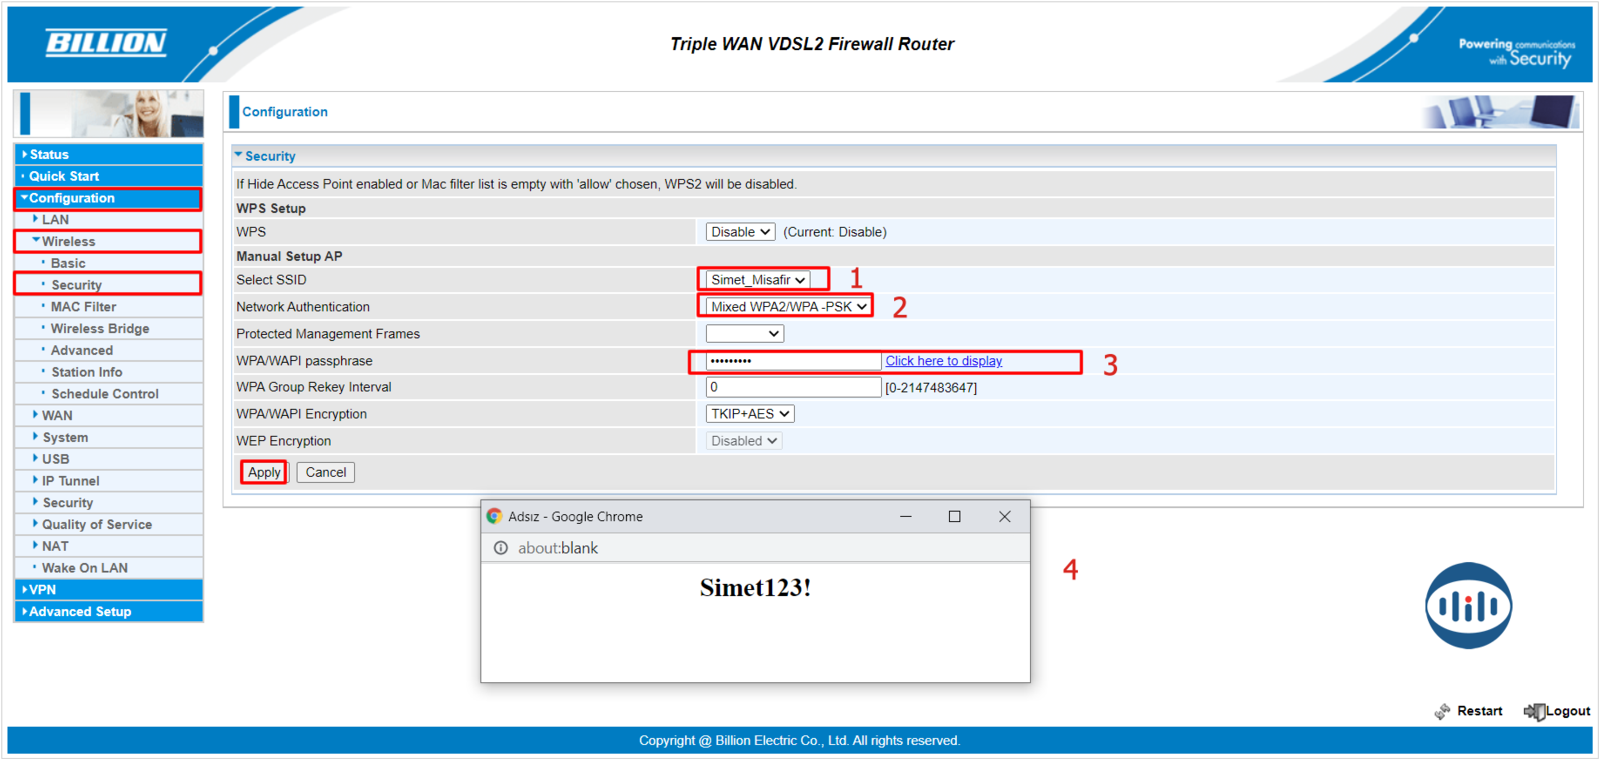Image resolution: width=1600 pixels, height=761 pixels.
Task: Open the WPS Disable dropdown
Action: click(740, 232)
